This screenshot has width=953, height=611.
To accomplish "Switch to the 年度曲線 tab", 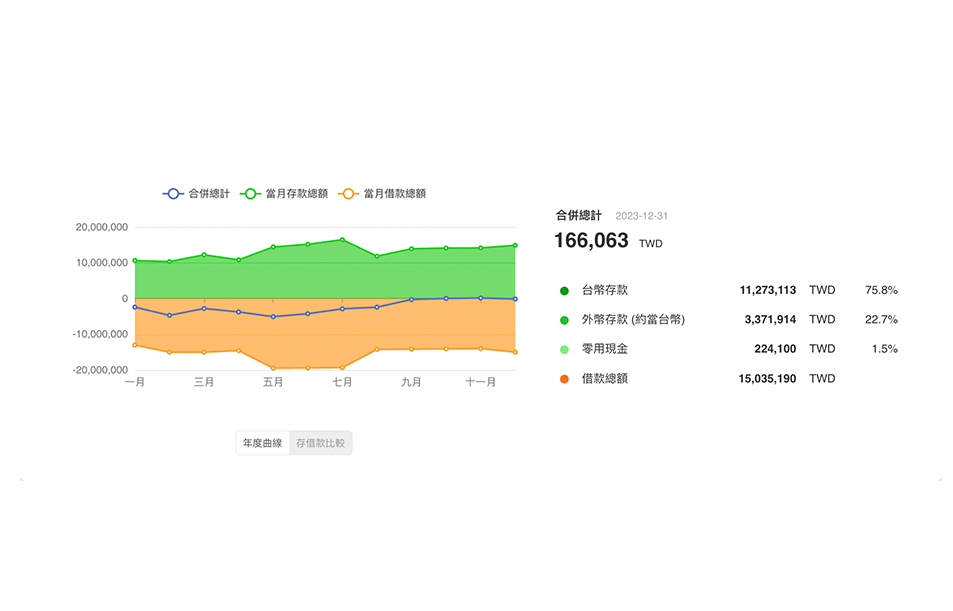I will 263,443.
